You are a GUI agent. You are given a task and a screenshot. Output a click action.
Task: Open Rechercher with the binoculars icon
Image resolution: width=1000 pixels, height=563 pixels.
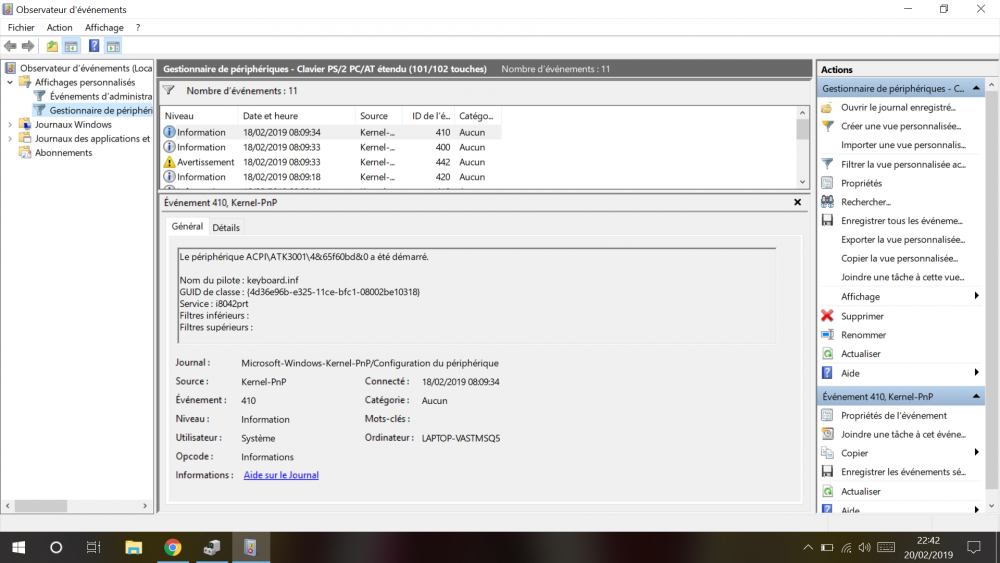(865, 202)
